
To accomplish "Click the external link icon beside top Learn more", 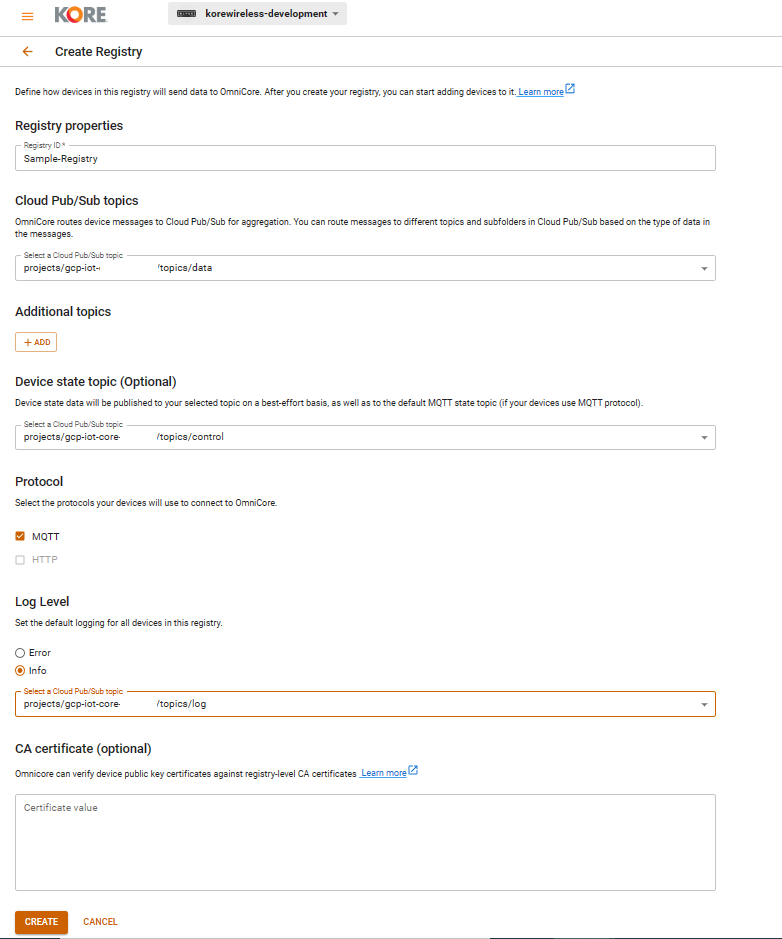I will [571, 89].
